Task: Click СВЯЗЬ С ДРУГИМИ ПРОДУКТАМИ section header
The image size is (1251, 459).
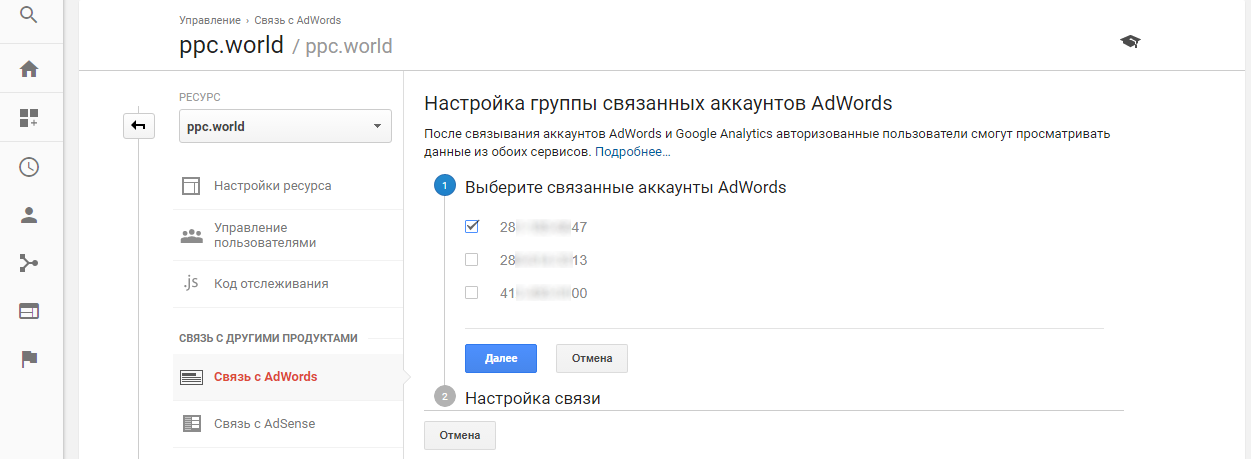Action: click(268, 338)
